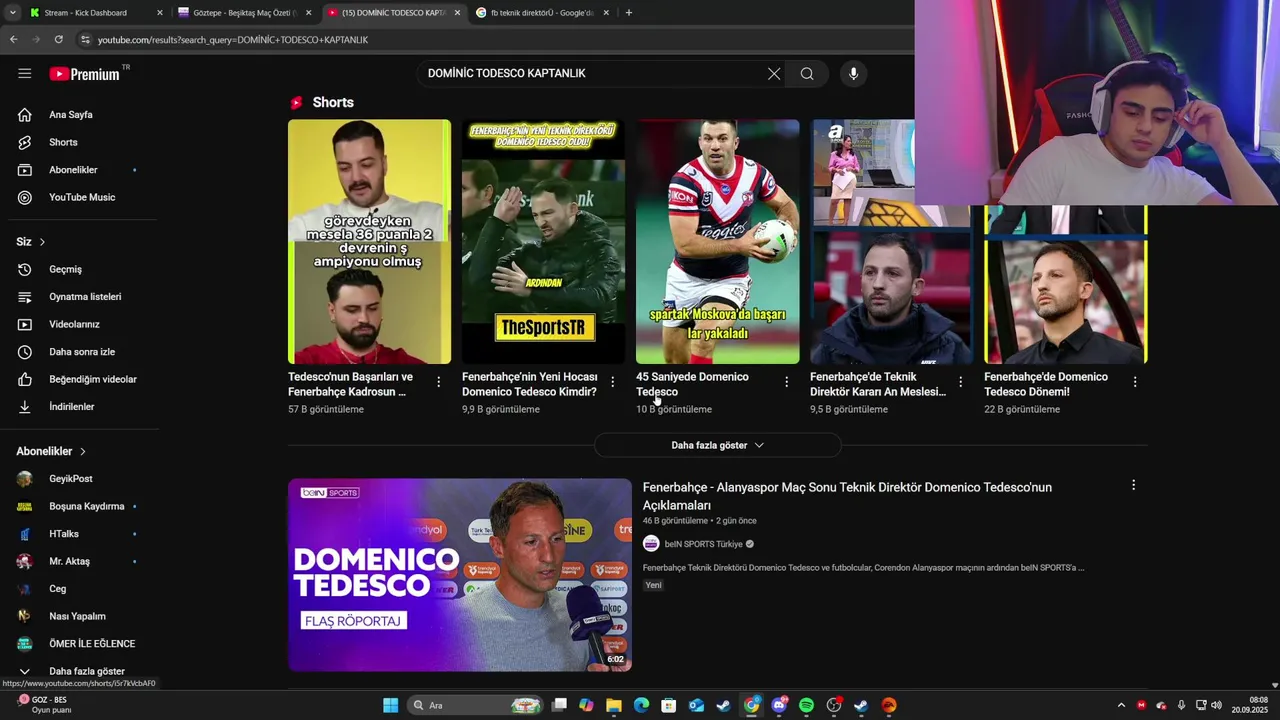This screenshot has height=720, width=1280.
Task: Expand the Abonelikler section heading chevron
Action: [83, 452]
